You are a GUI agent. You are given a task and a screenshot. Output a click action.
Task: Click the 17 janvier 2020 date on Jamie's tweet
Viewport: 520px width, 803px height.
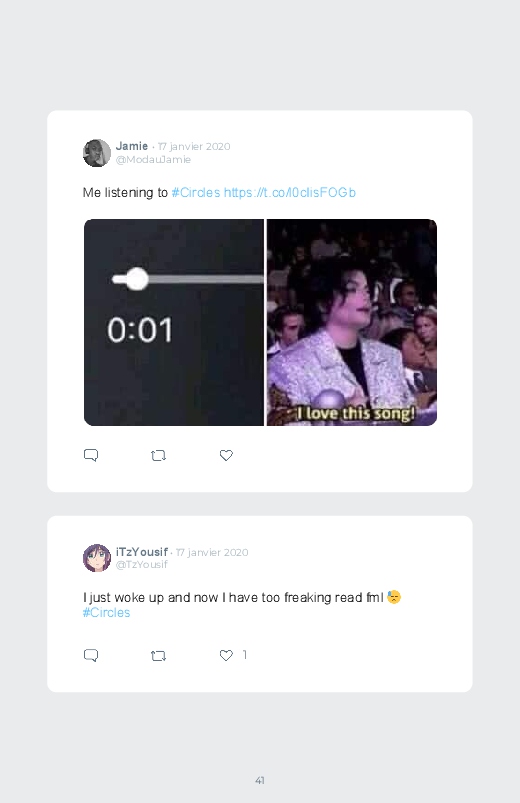click(194, 146)
